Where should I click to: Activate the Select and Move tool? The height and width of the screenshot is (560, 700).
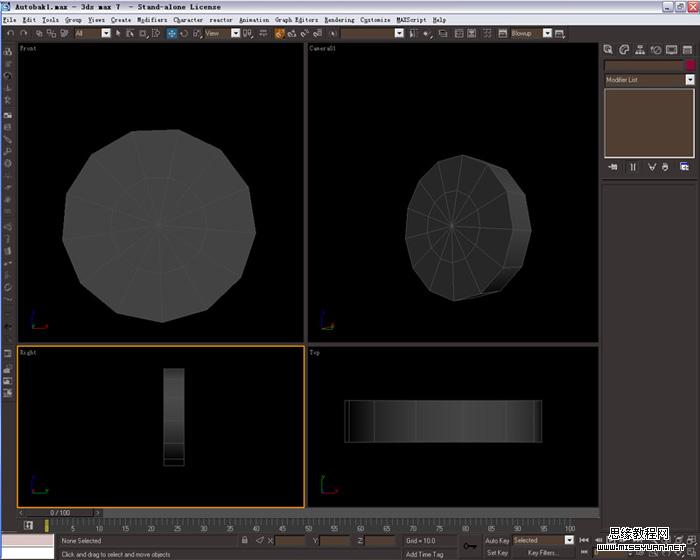pyautogui.click(x=171, y=33)
